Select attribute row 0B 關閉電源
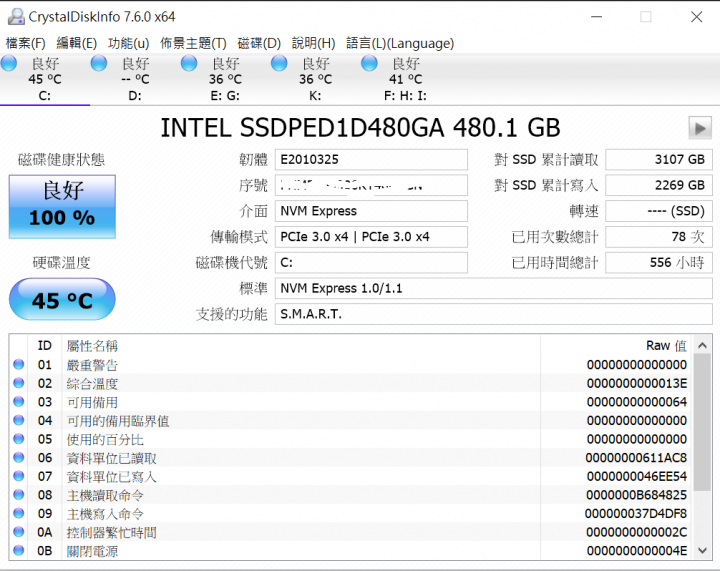Screen dimensions: 720x571 point(351,550)
